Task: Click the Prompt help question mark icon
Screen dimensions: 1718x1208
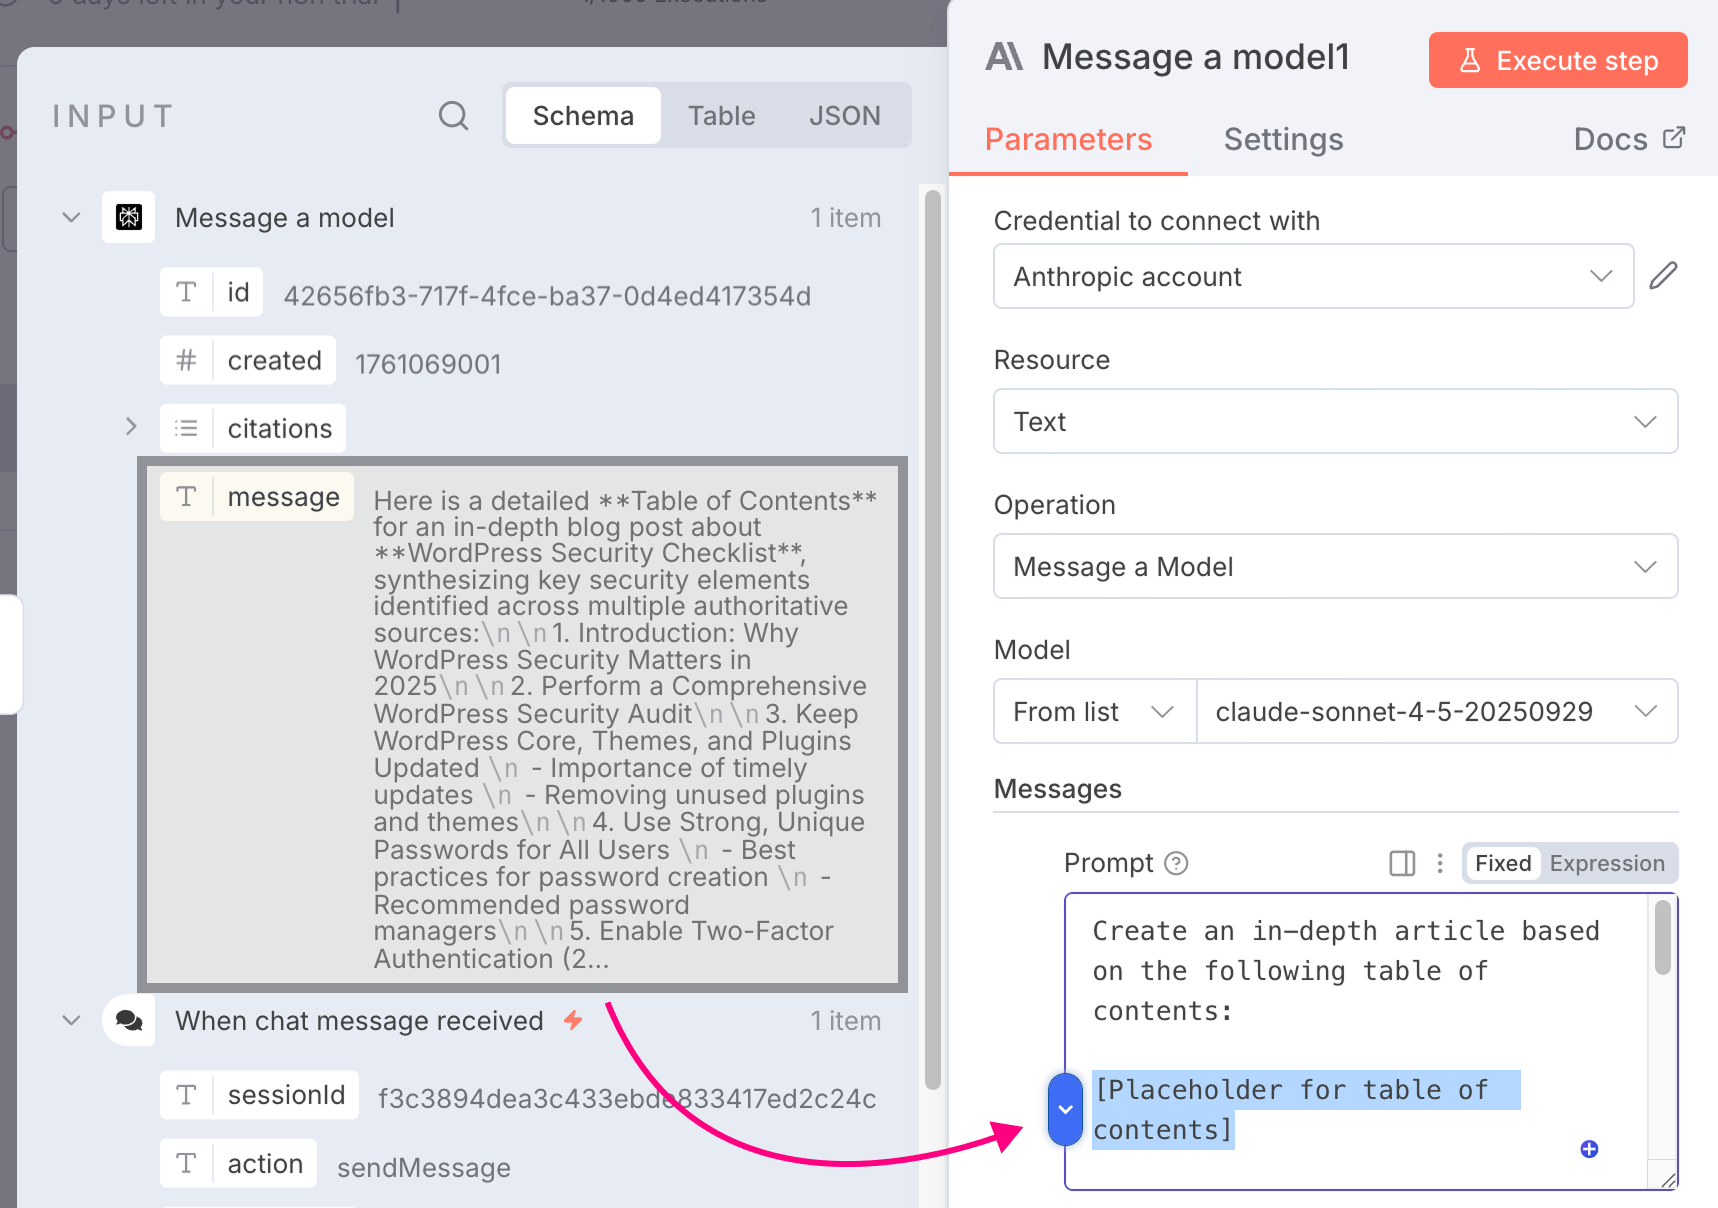Action: pos(1177,863)
